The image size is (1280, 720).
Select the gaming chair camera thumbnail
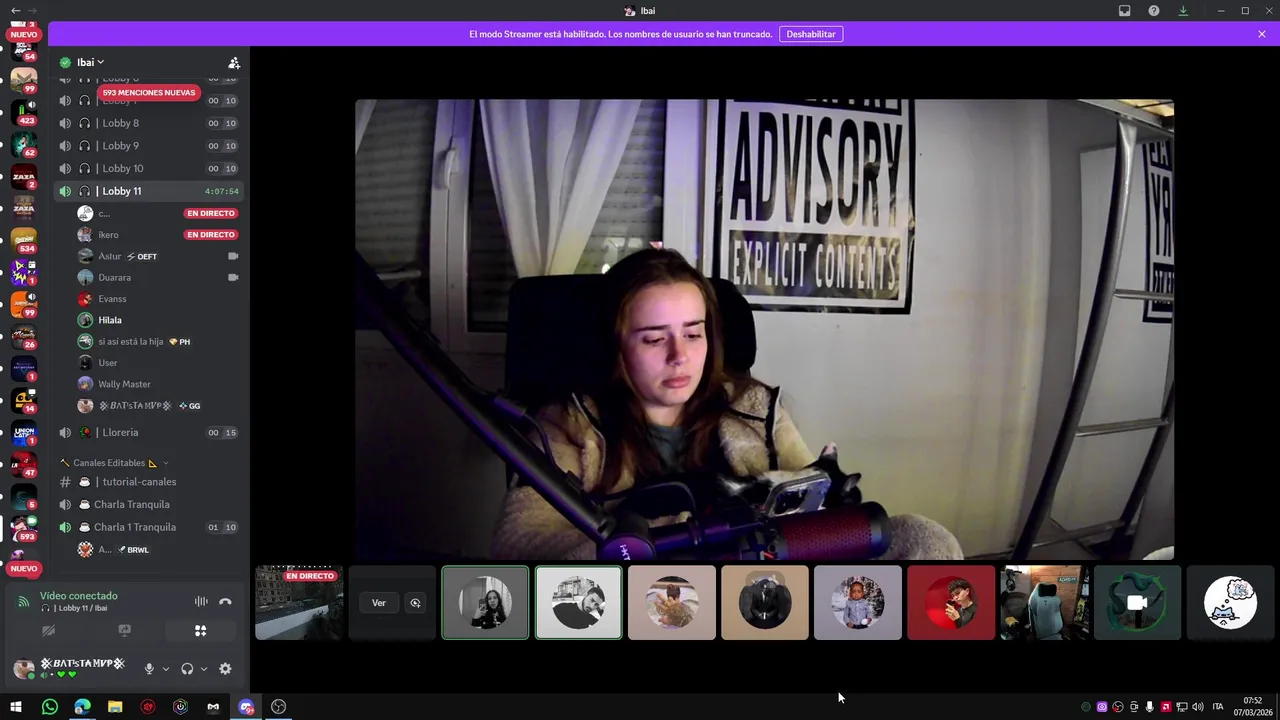(1044, 602)
